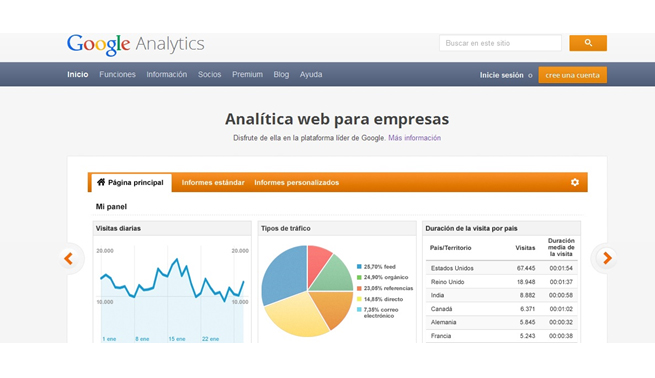The height and width of the screenshot is (378, 655).
Task: Click the '67.445' visits value
Action: coord(526,268)
